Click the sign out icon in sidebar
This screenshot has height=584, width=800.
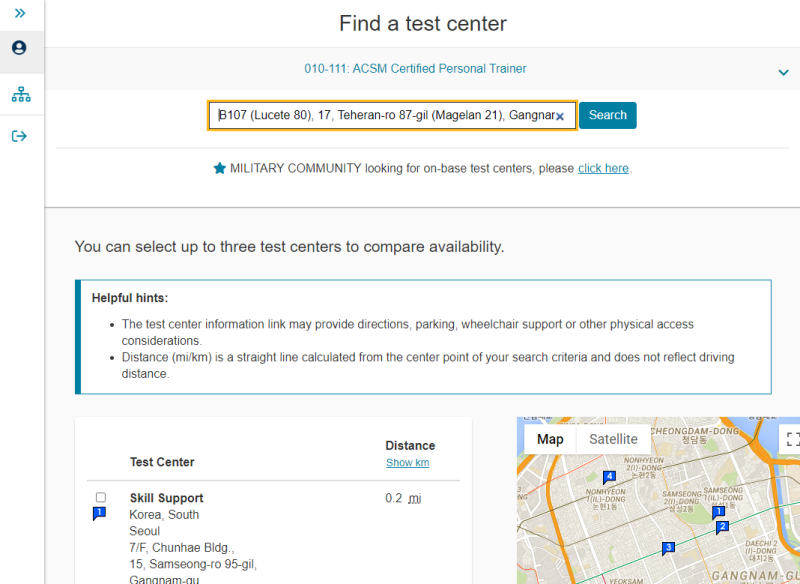[19, 136]
